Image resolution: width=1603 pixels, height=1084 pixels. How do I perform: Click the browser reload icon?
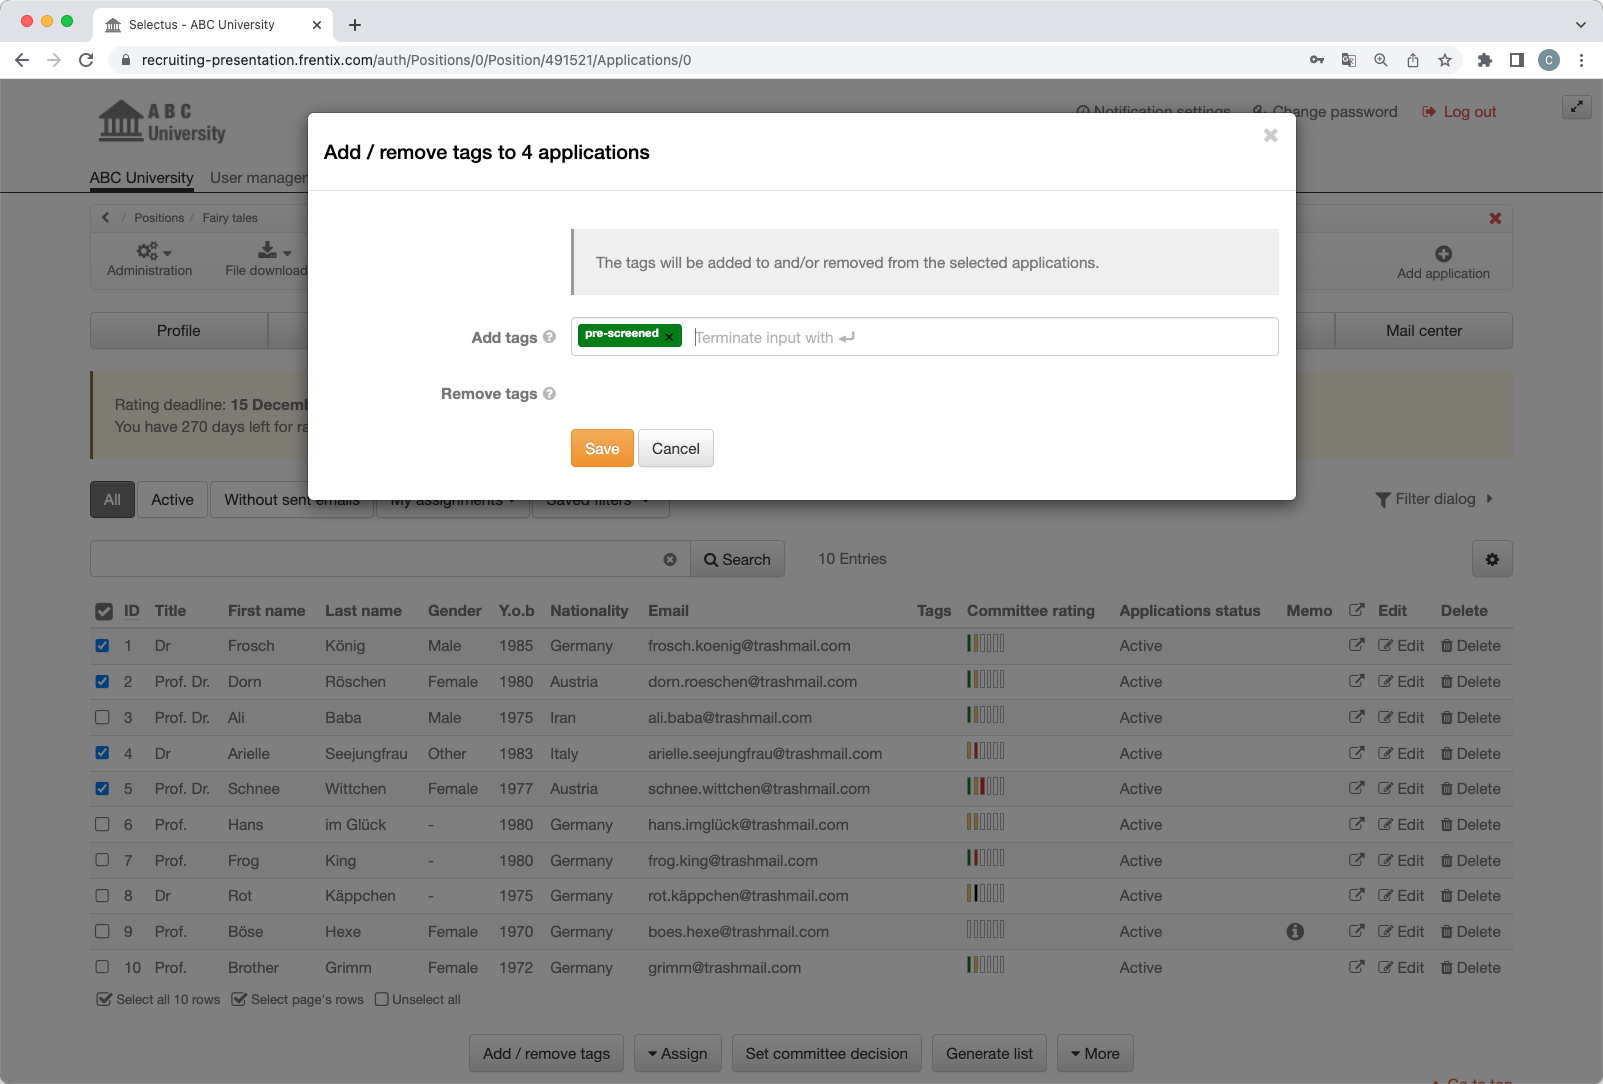tap(86, 60)
